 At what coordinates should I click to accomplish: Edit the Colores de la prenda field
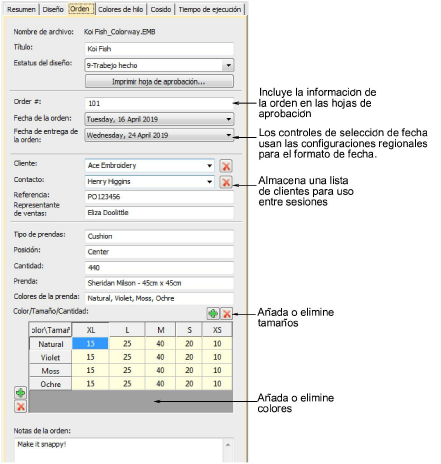coord(159,298)
